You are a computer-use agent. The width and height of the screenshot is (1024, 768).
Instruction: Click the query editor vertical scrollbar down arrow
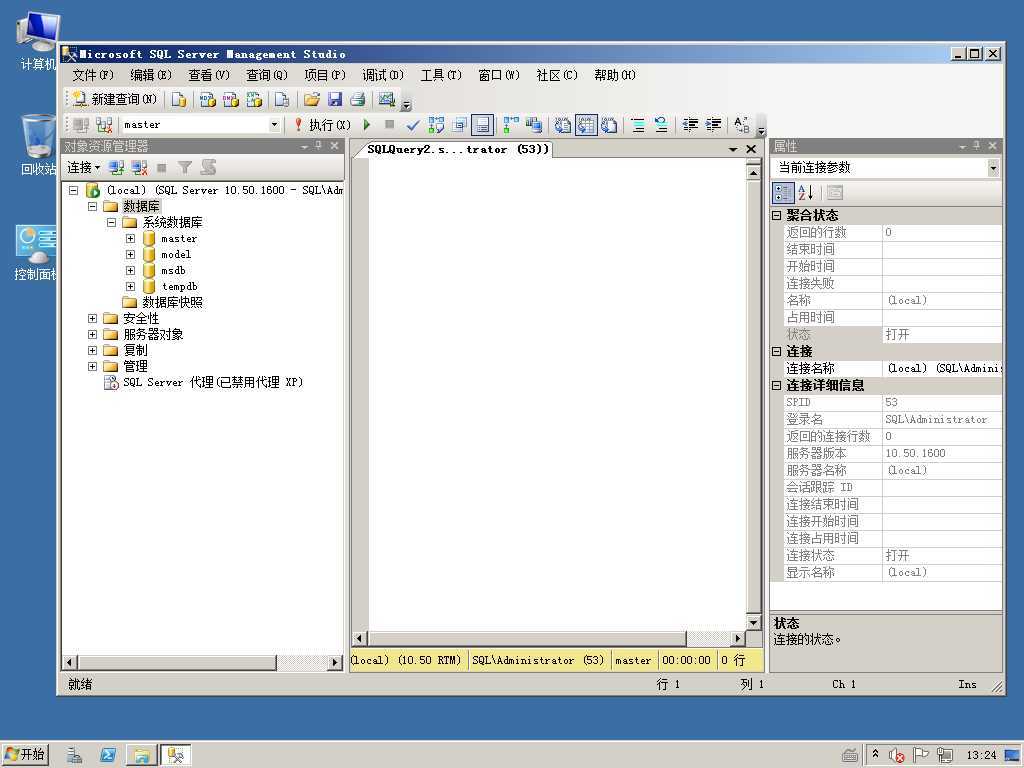(x=753, y=622)
